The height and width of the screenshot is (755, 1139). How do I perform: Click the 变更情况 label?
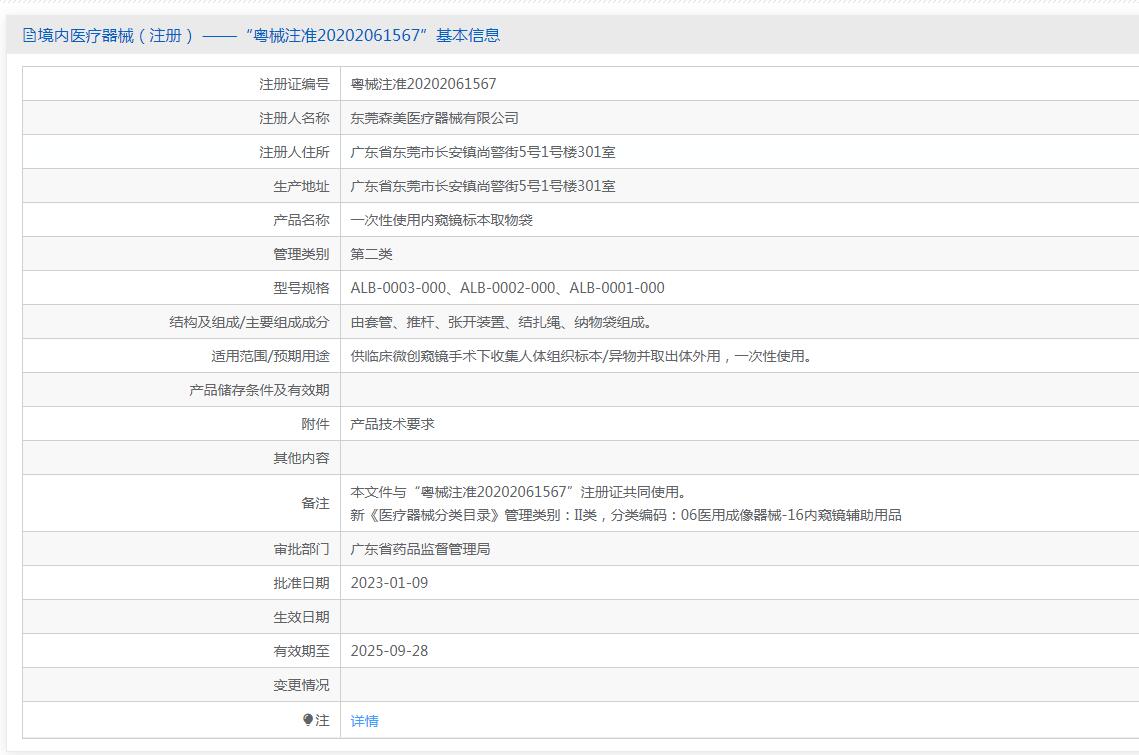(301, 685)
